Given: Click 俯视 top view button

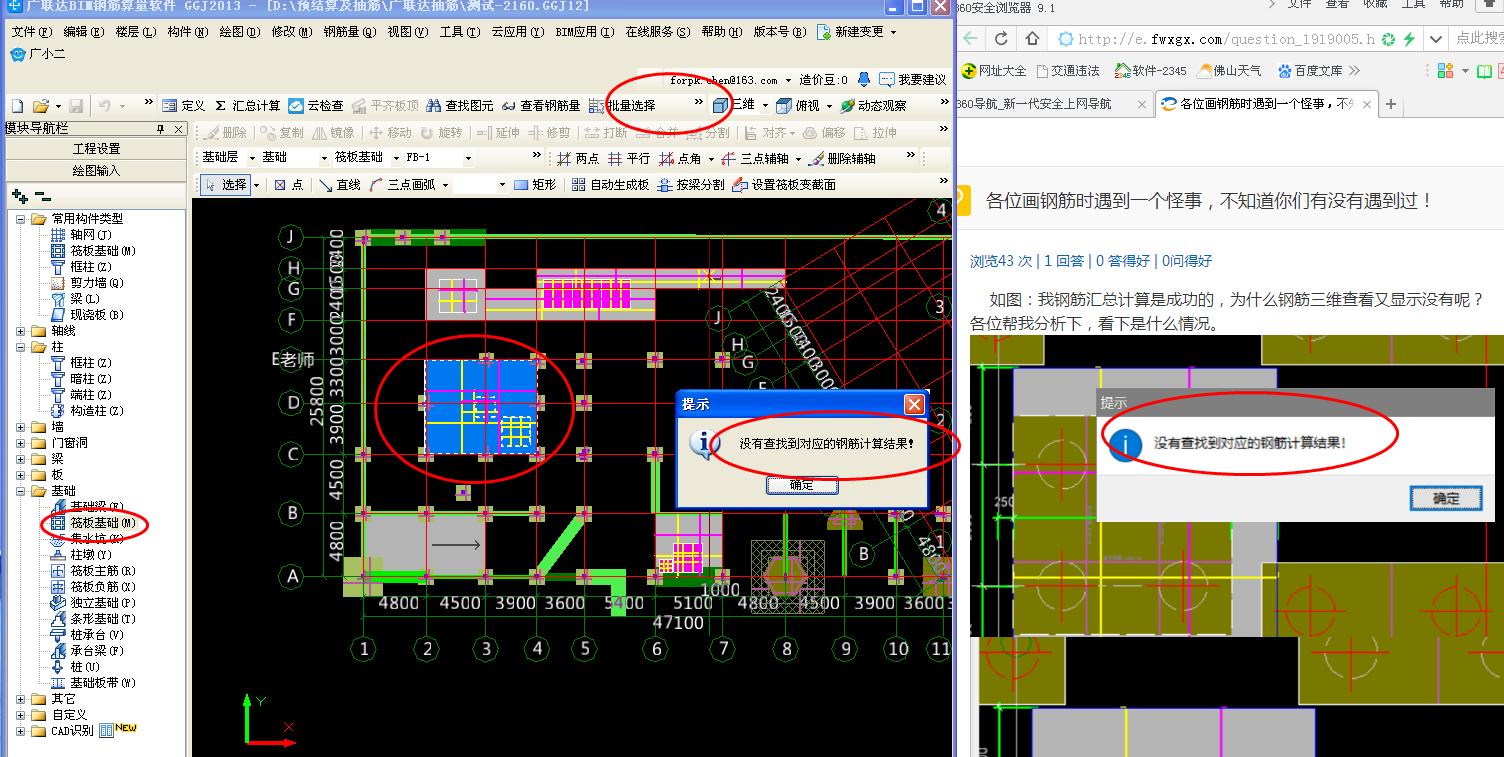Looking at the screenshot, I should tap(799, 105).
